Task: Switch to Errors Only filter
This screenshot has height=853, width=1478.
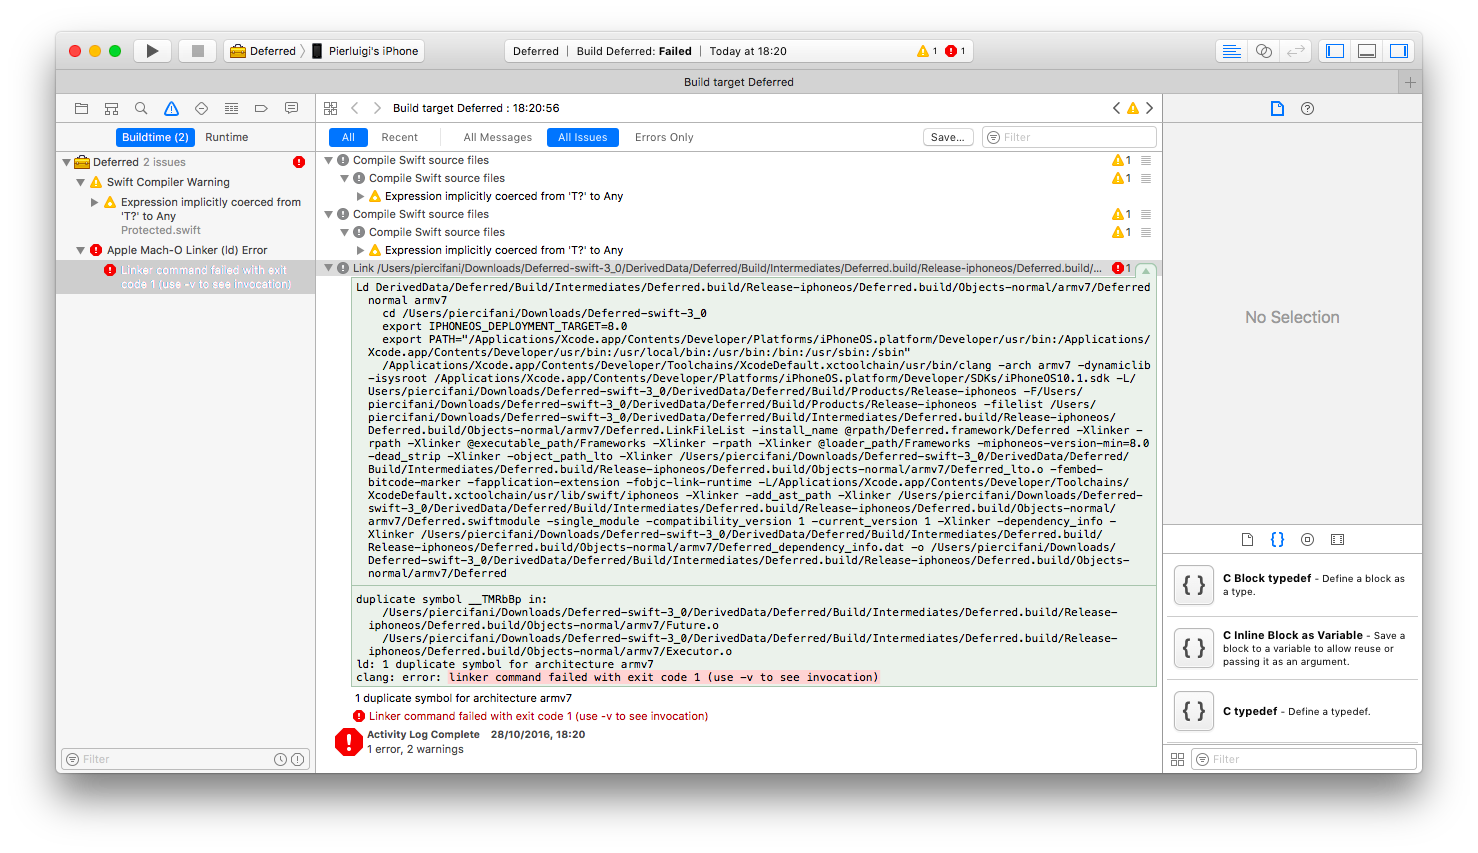Action: (x=664, y=137)
